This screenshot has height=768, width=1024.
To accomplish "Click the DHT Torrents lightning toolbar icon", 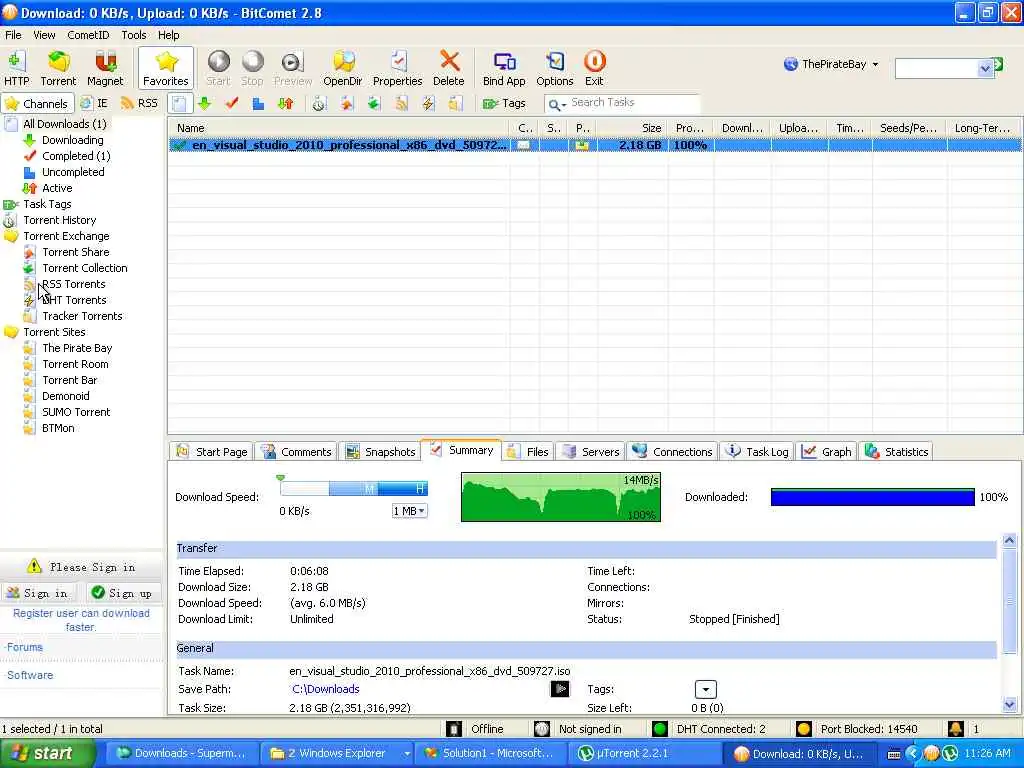I will (428, 103).
